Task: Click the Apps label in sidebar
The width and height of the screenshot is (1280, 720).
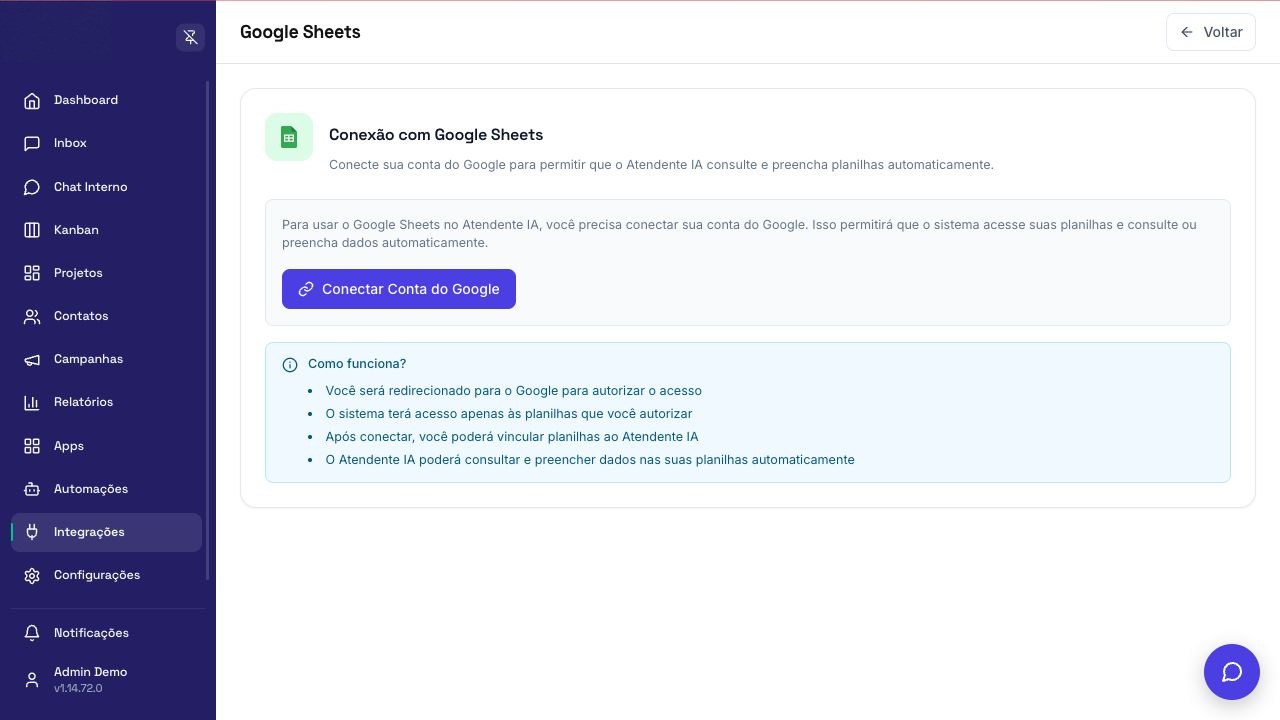Action: pyautogui.click(x=69, y=446)
